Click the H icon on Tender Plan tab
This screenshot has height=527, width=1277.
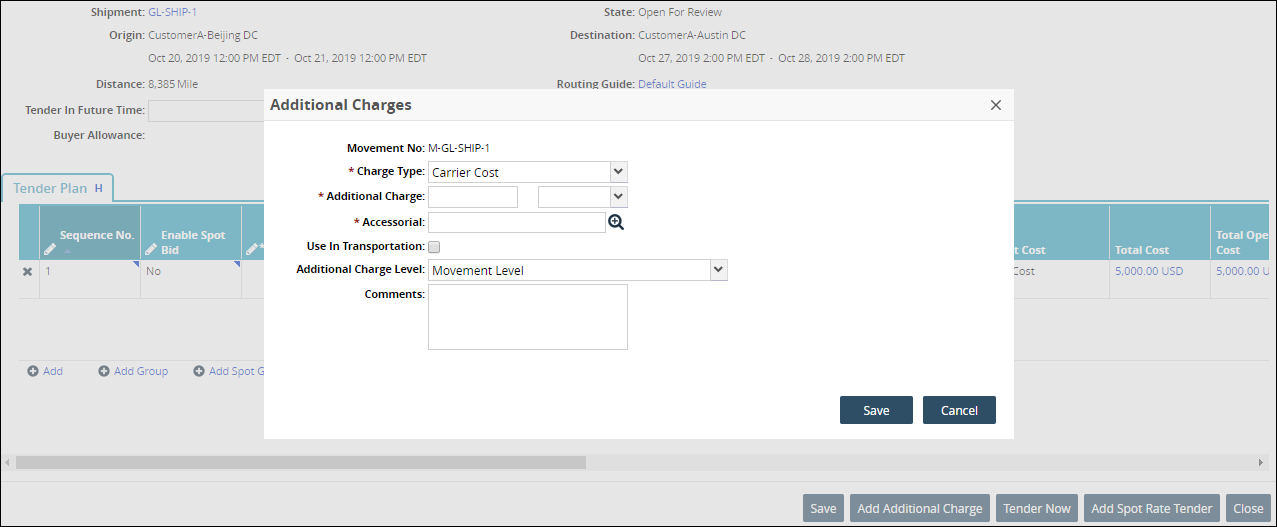pyautogui.click(x=99, y=187)
